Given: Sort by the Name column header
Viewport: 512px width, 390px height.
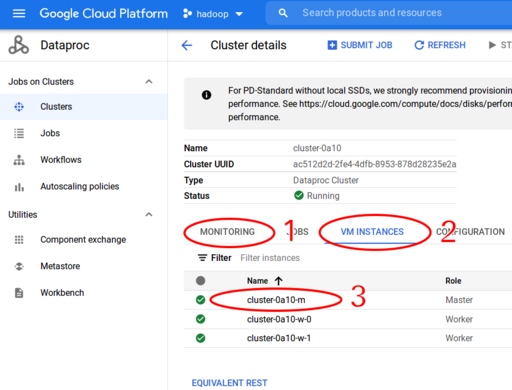Looking at the screenshot, I should pos(257,281).
